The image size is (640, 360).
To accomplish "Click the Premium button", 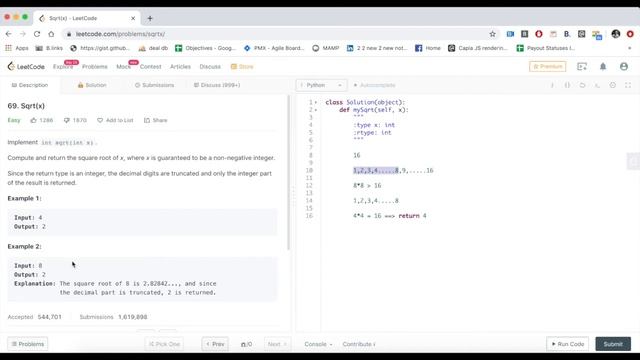I will [x=547, y=67].
